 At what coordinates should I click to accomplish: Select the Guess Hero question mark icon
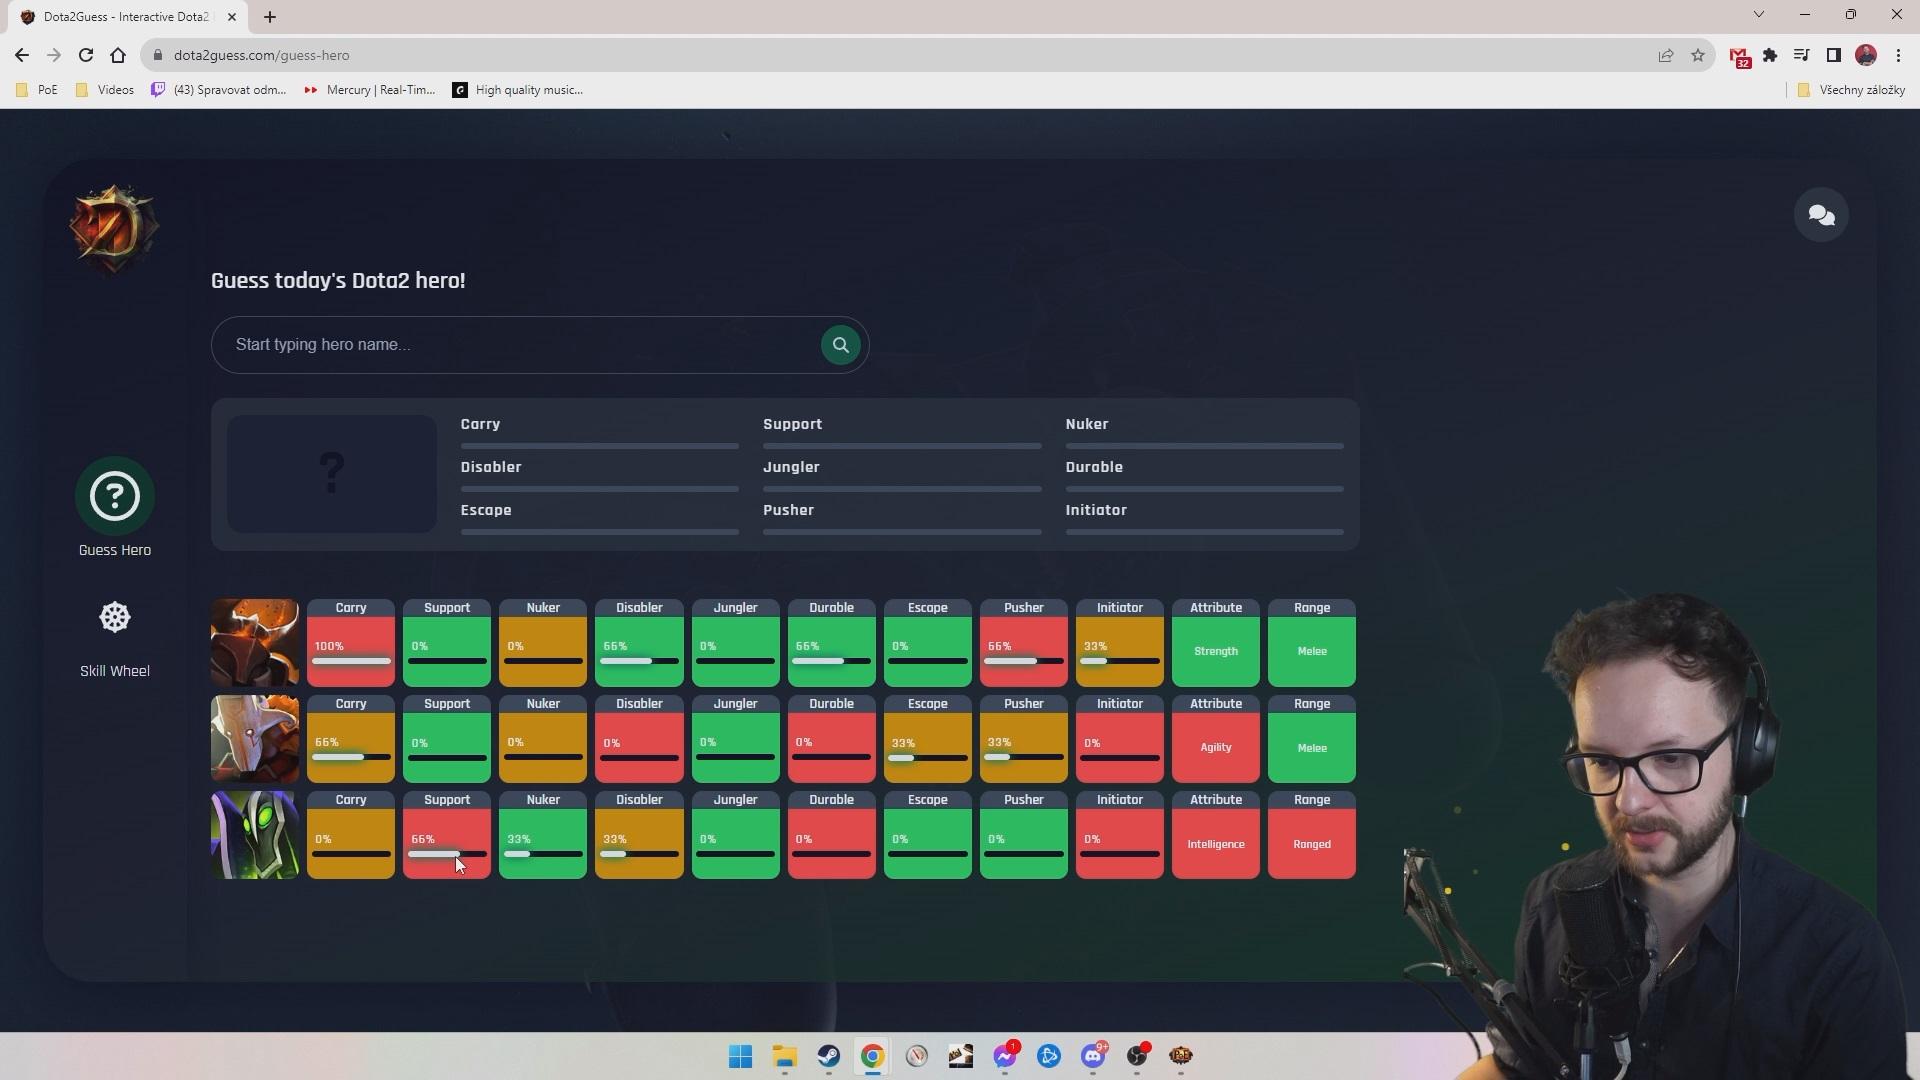click(115, 496)
